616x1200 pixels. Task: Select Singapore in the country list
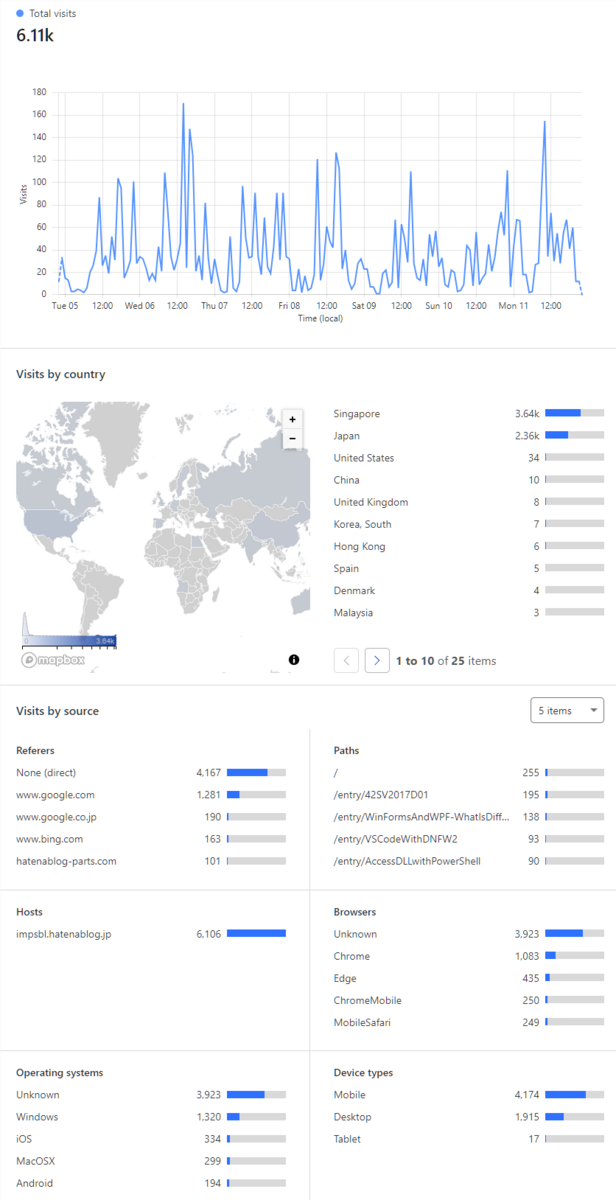pyautogui.click(x=468, y=414)
